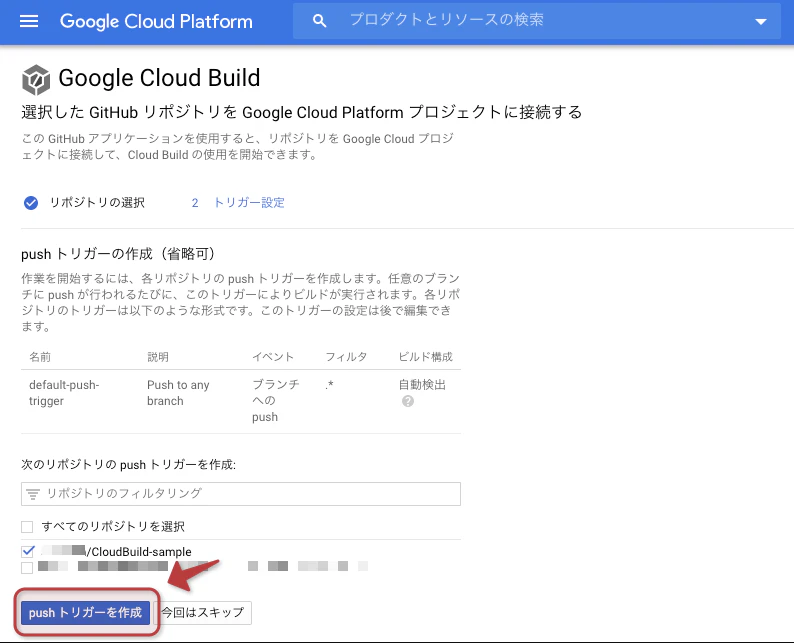Click the Push to any branch description
This screenshot has height=643, width=794.
click(178, 393)
